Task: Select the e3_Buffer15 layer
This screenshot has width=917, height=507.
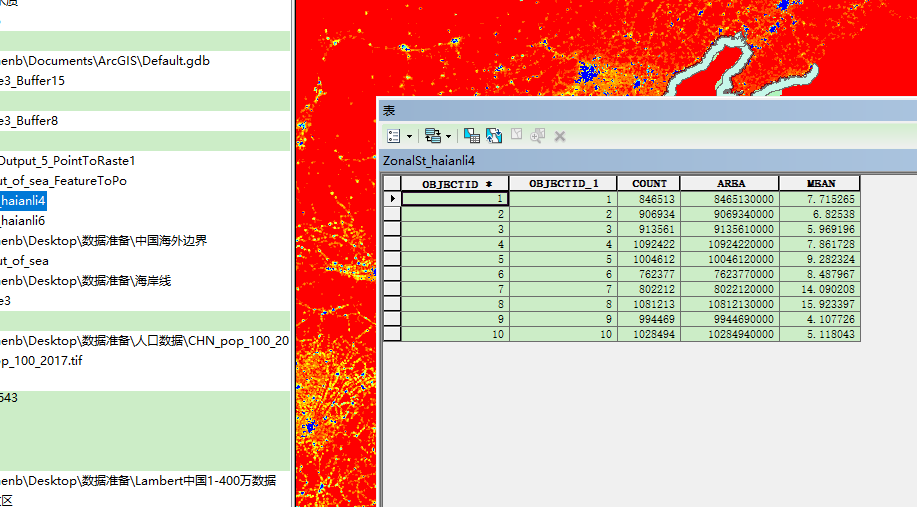Action: click(32, 81)
